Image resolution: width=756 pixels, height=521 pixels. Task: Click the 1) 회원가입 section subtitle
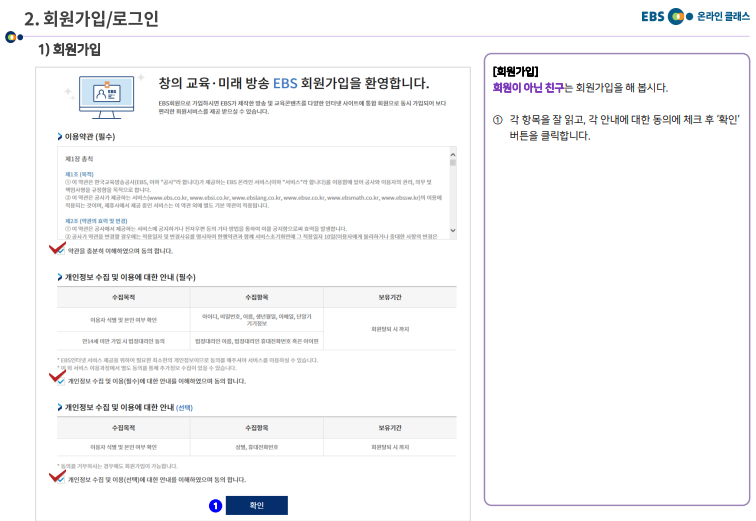coord(69,49)
